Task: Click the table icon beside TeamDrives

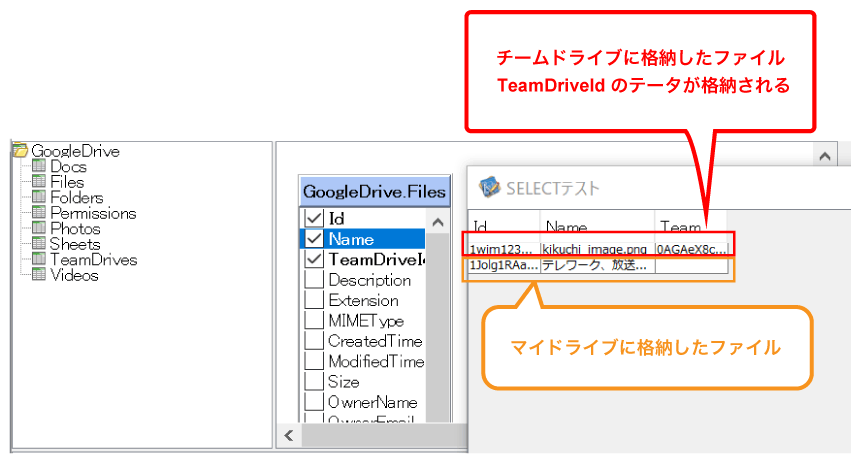Action: pyautogui.click(x=39, y=259)
